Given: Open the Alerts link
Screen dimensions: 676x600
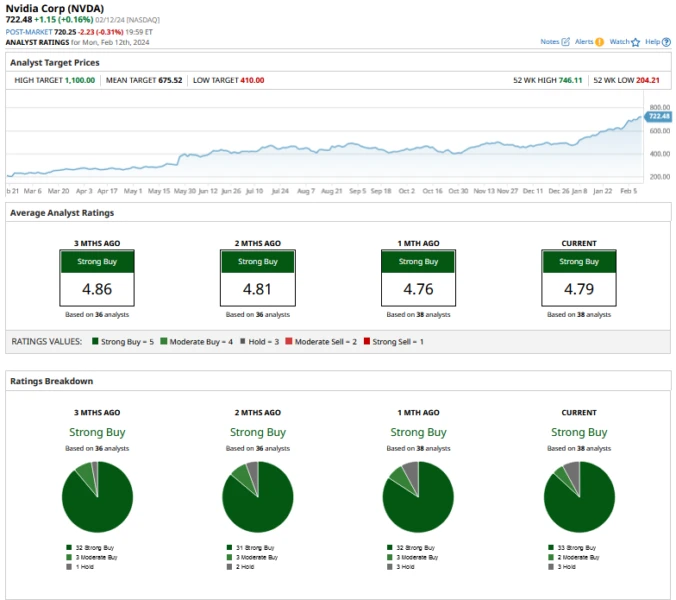Looking at the screenshot, I should [x=584, y=41].
